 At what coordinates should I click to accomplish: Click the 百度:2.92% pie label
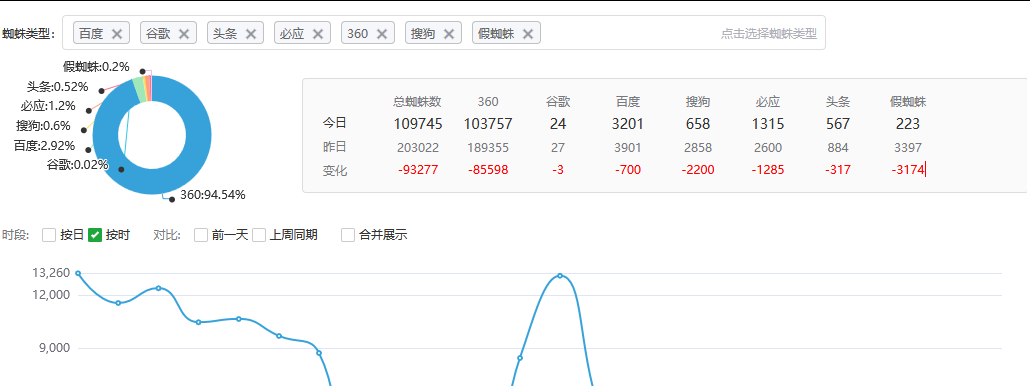[x=44, y=146]
